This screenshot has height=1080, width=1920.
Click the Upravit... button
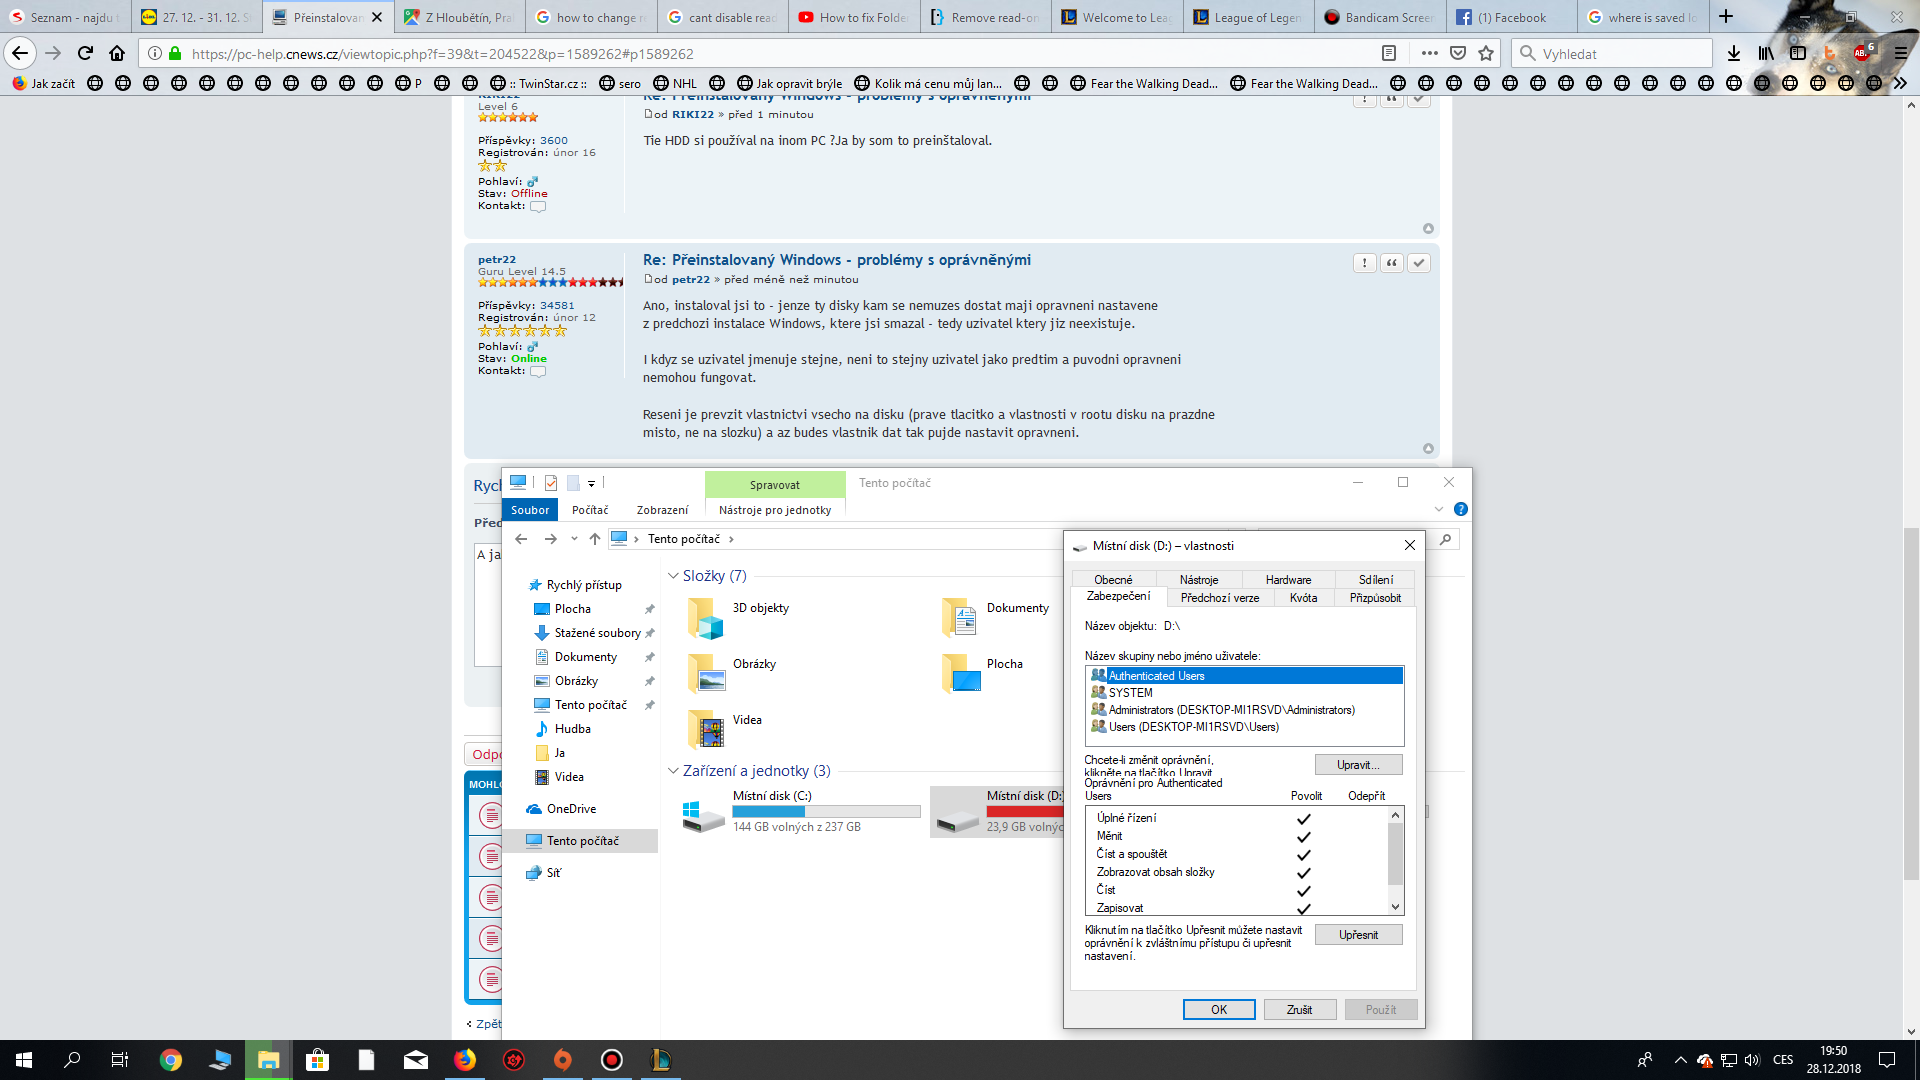tap(1358, 765)
